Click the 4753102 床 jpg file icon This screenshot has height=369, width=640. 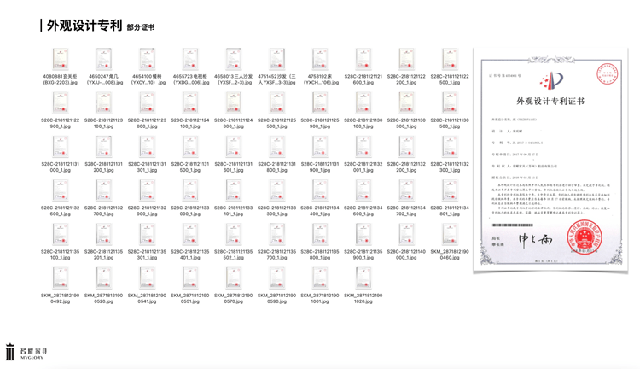pyautogui.click(x=320, y=59)
